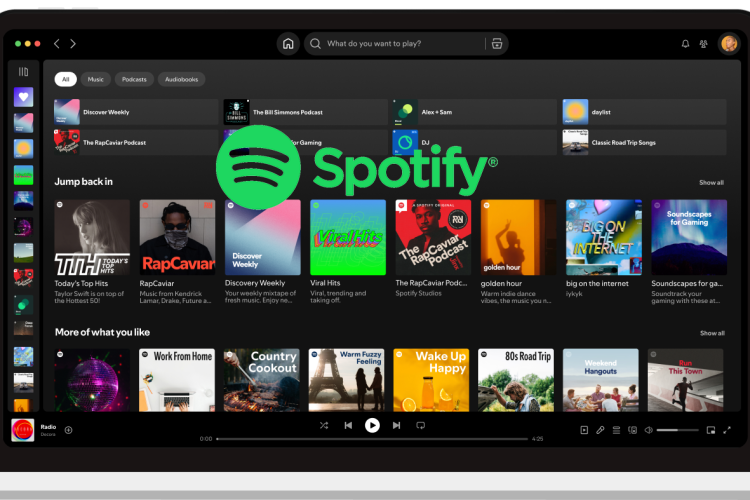Viewport: 750px width, 500px height.
Task: Select the All filter chip
Action: point(66,79)
